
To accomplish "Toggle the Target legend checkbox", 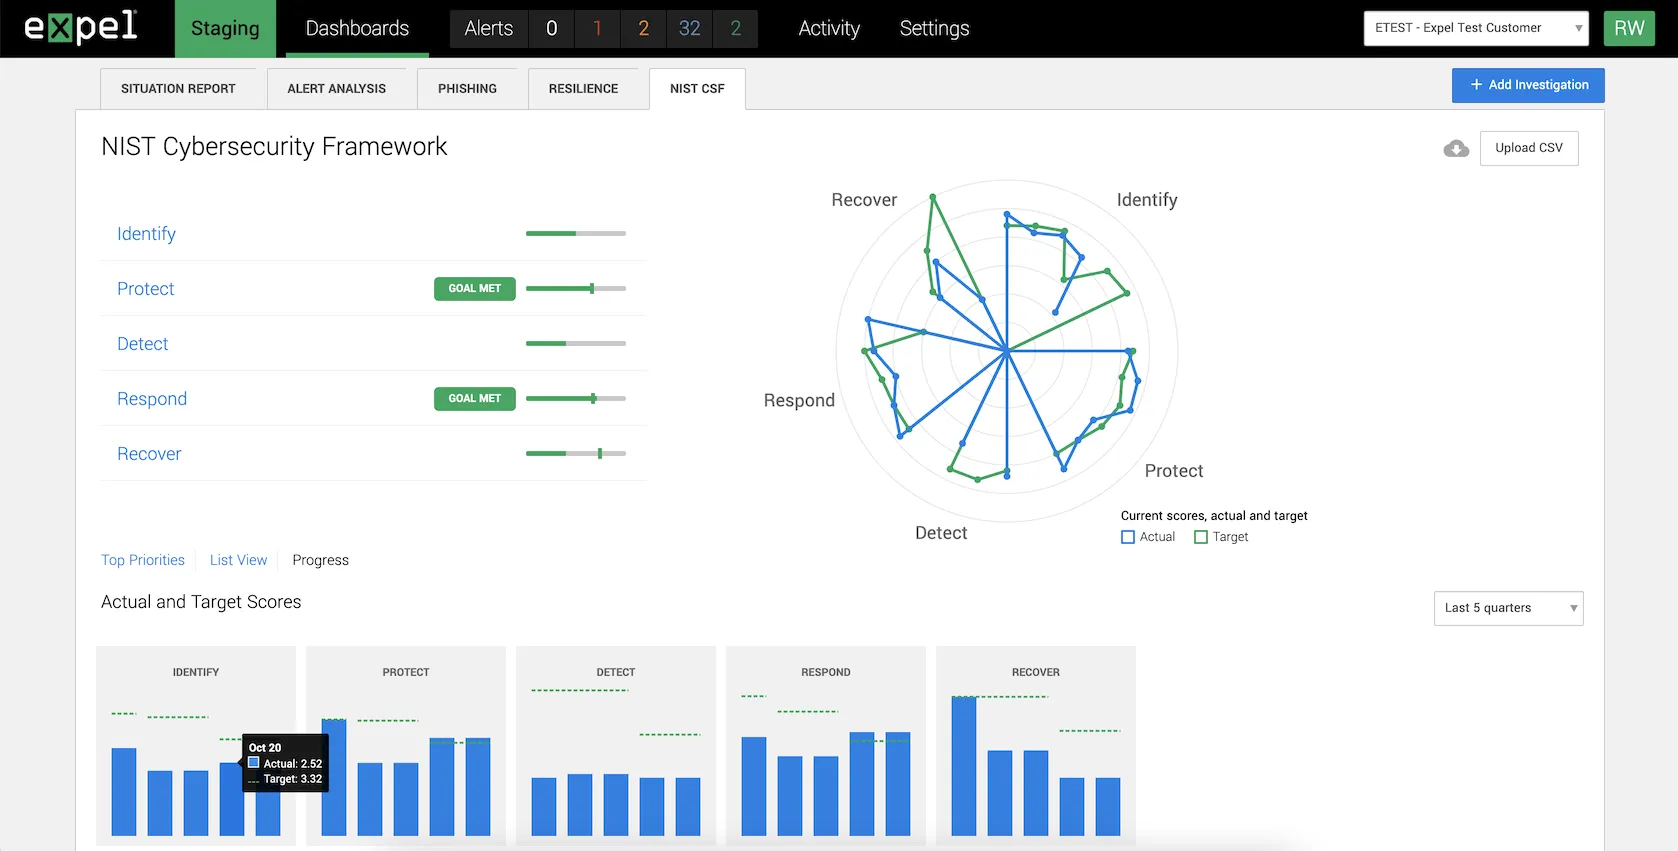I will (x=1201, y=537).
